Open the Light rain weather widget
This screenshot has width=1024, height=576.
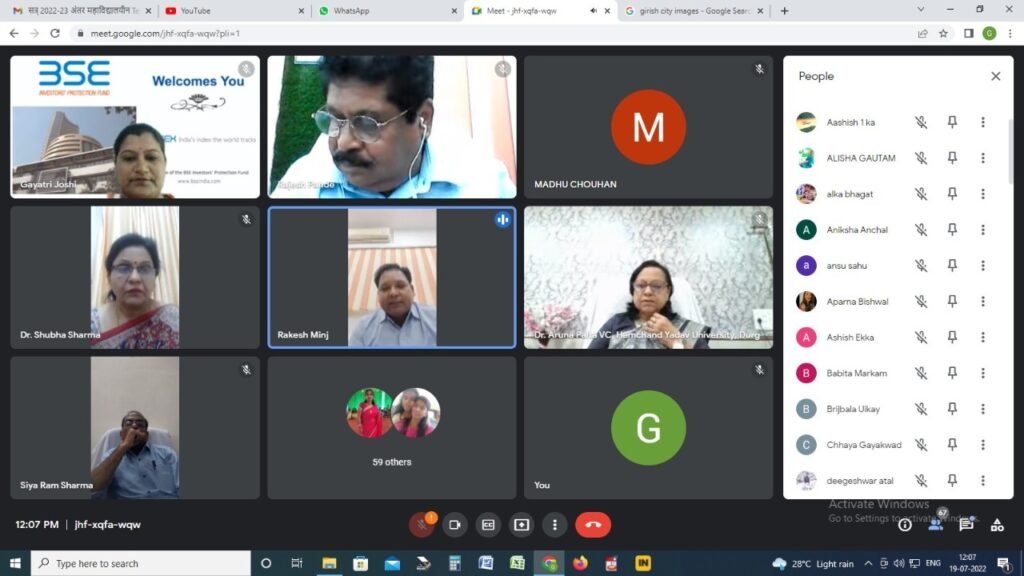[x=812, y=564]
